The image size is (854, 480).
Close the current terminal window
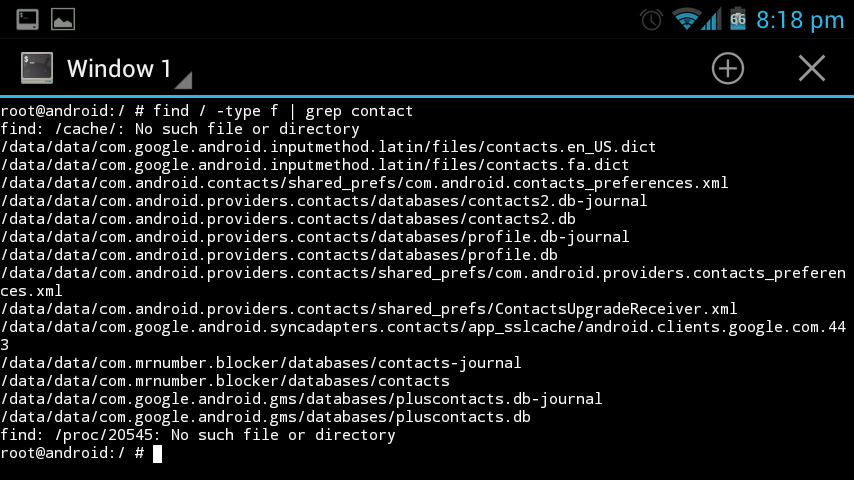pyautogui.click(x=811, y=68)
